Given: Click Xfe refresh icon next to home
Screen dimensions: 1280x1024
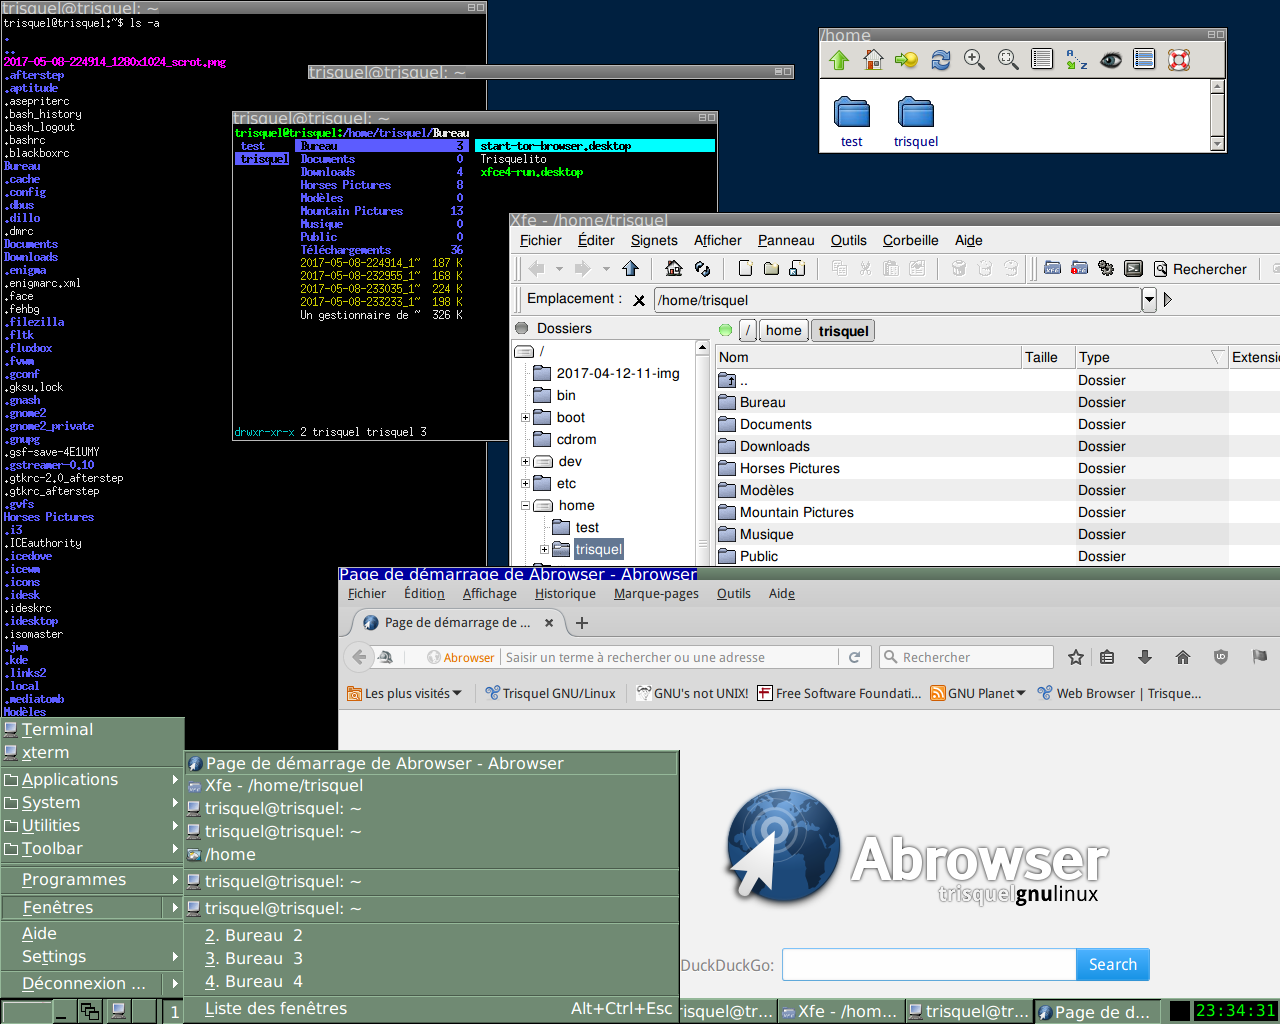Looking at the screenshot, I should point(702,268).
